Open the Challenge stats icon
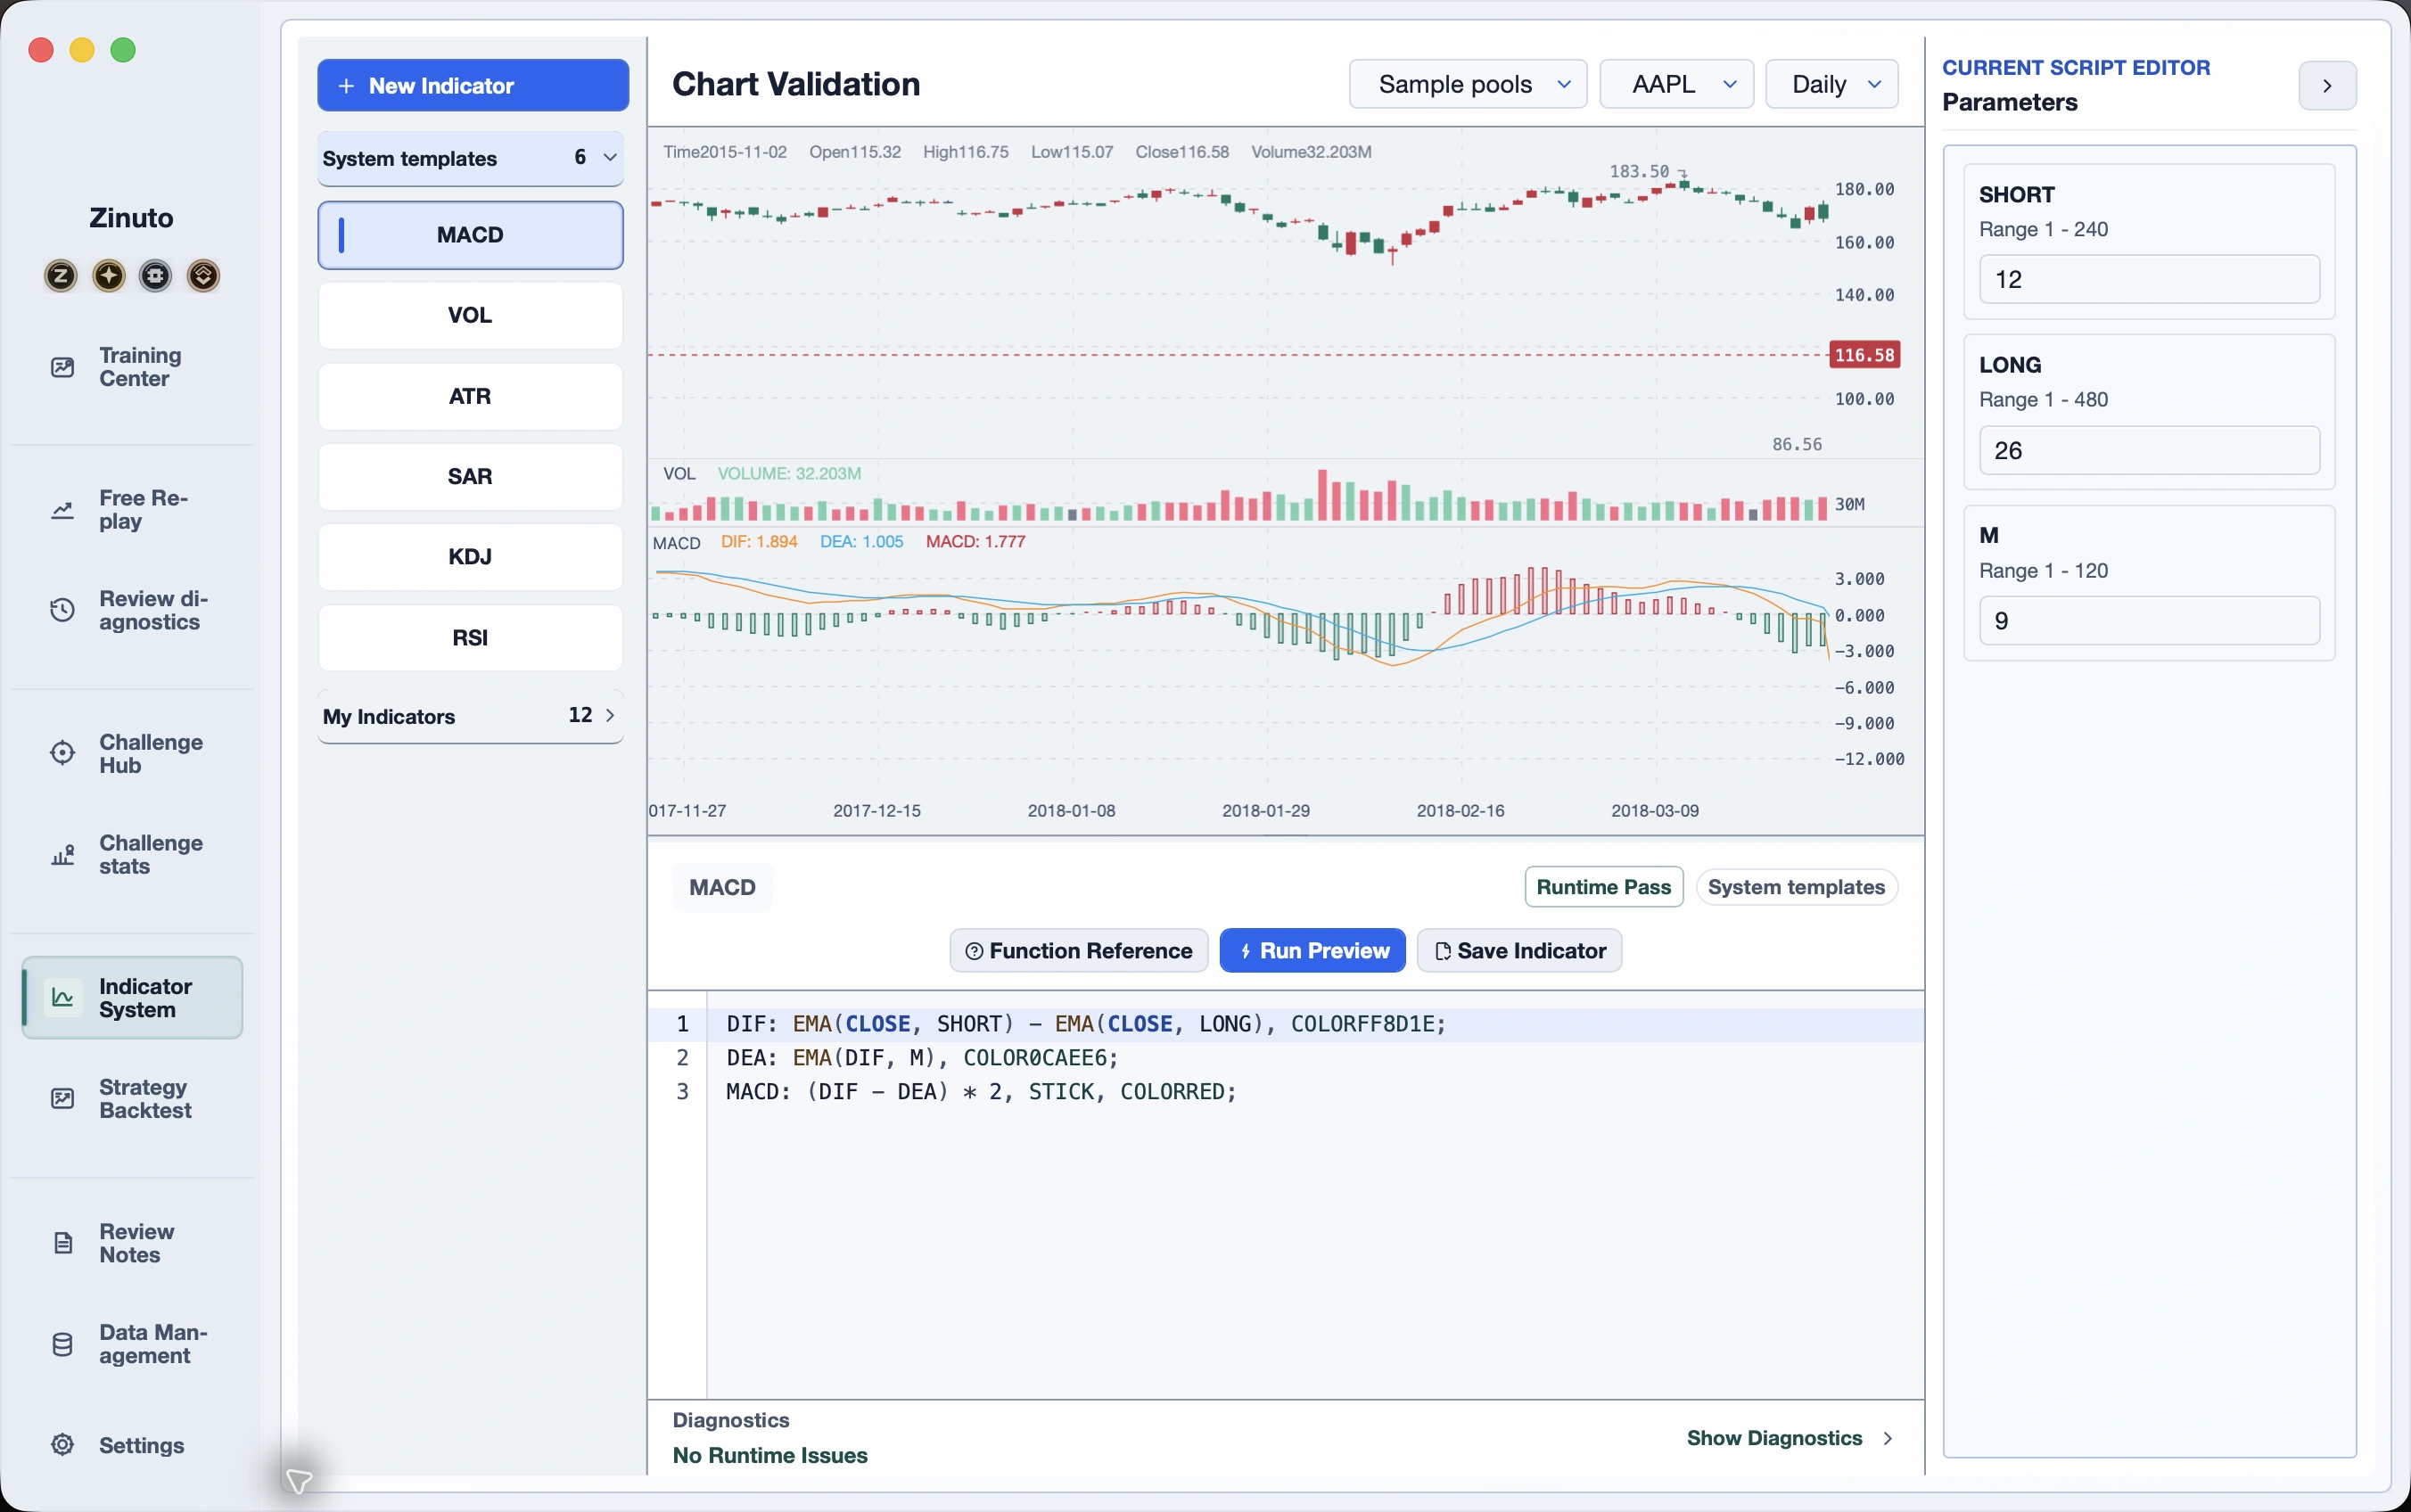Viewport: 2411px width, 1512px height. [x=62, y=855]
